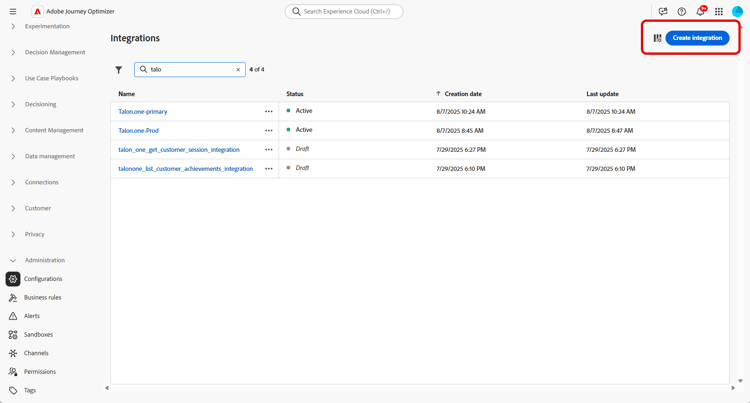Viewport: 750px width, 403px height.
Task: Open the feedback chat icon in header
Action: (x=663, y=11)
